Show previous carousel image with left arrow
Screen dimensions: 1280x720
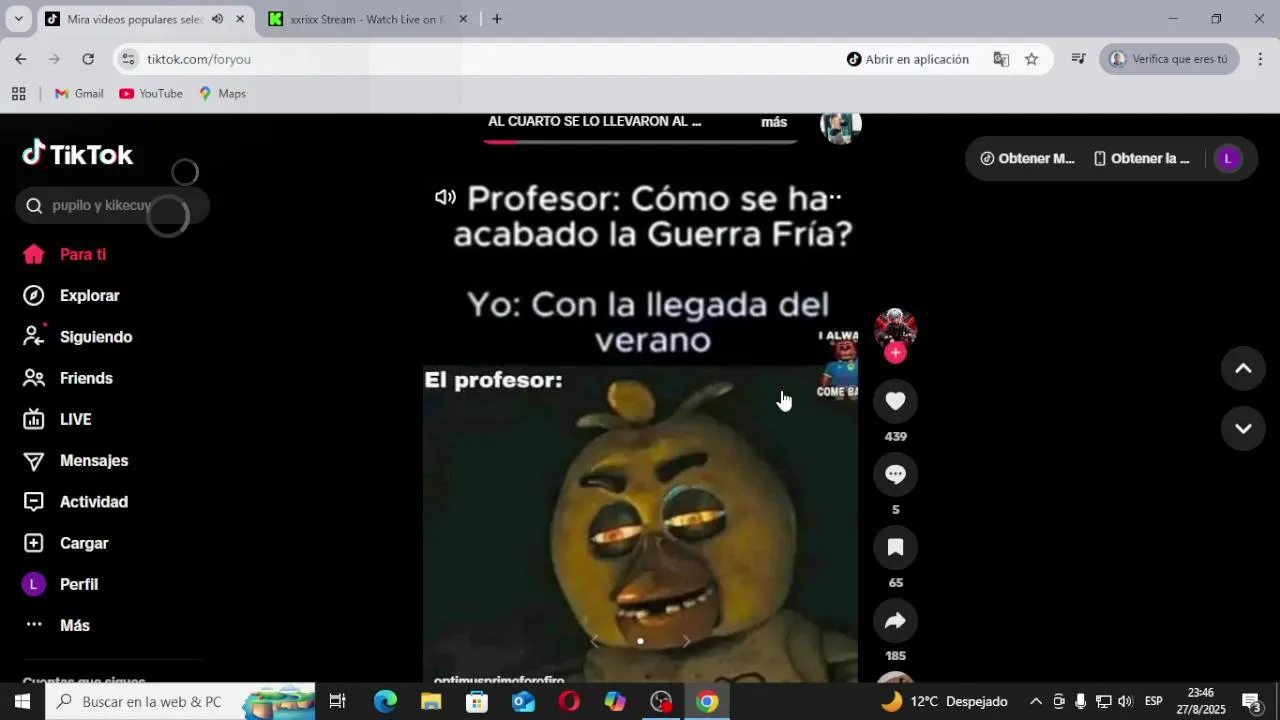point(594,641)
